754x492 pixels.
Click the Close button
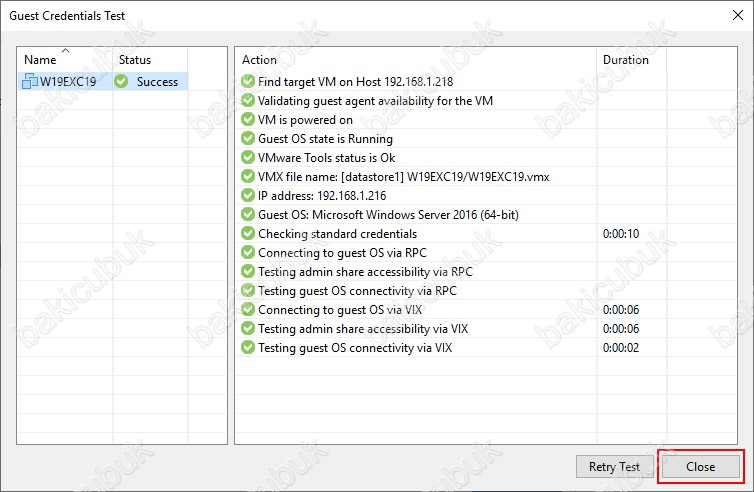[701, 467]
